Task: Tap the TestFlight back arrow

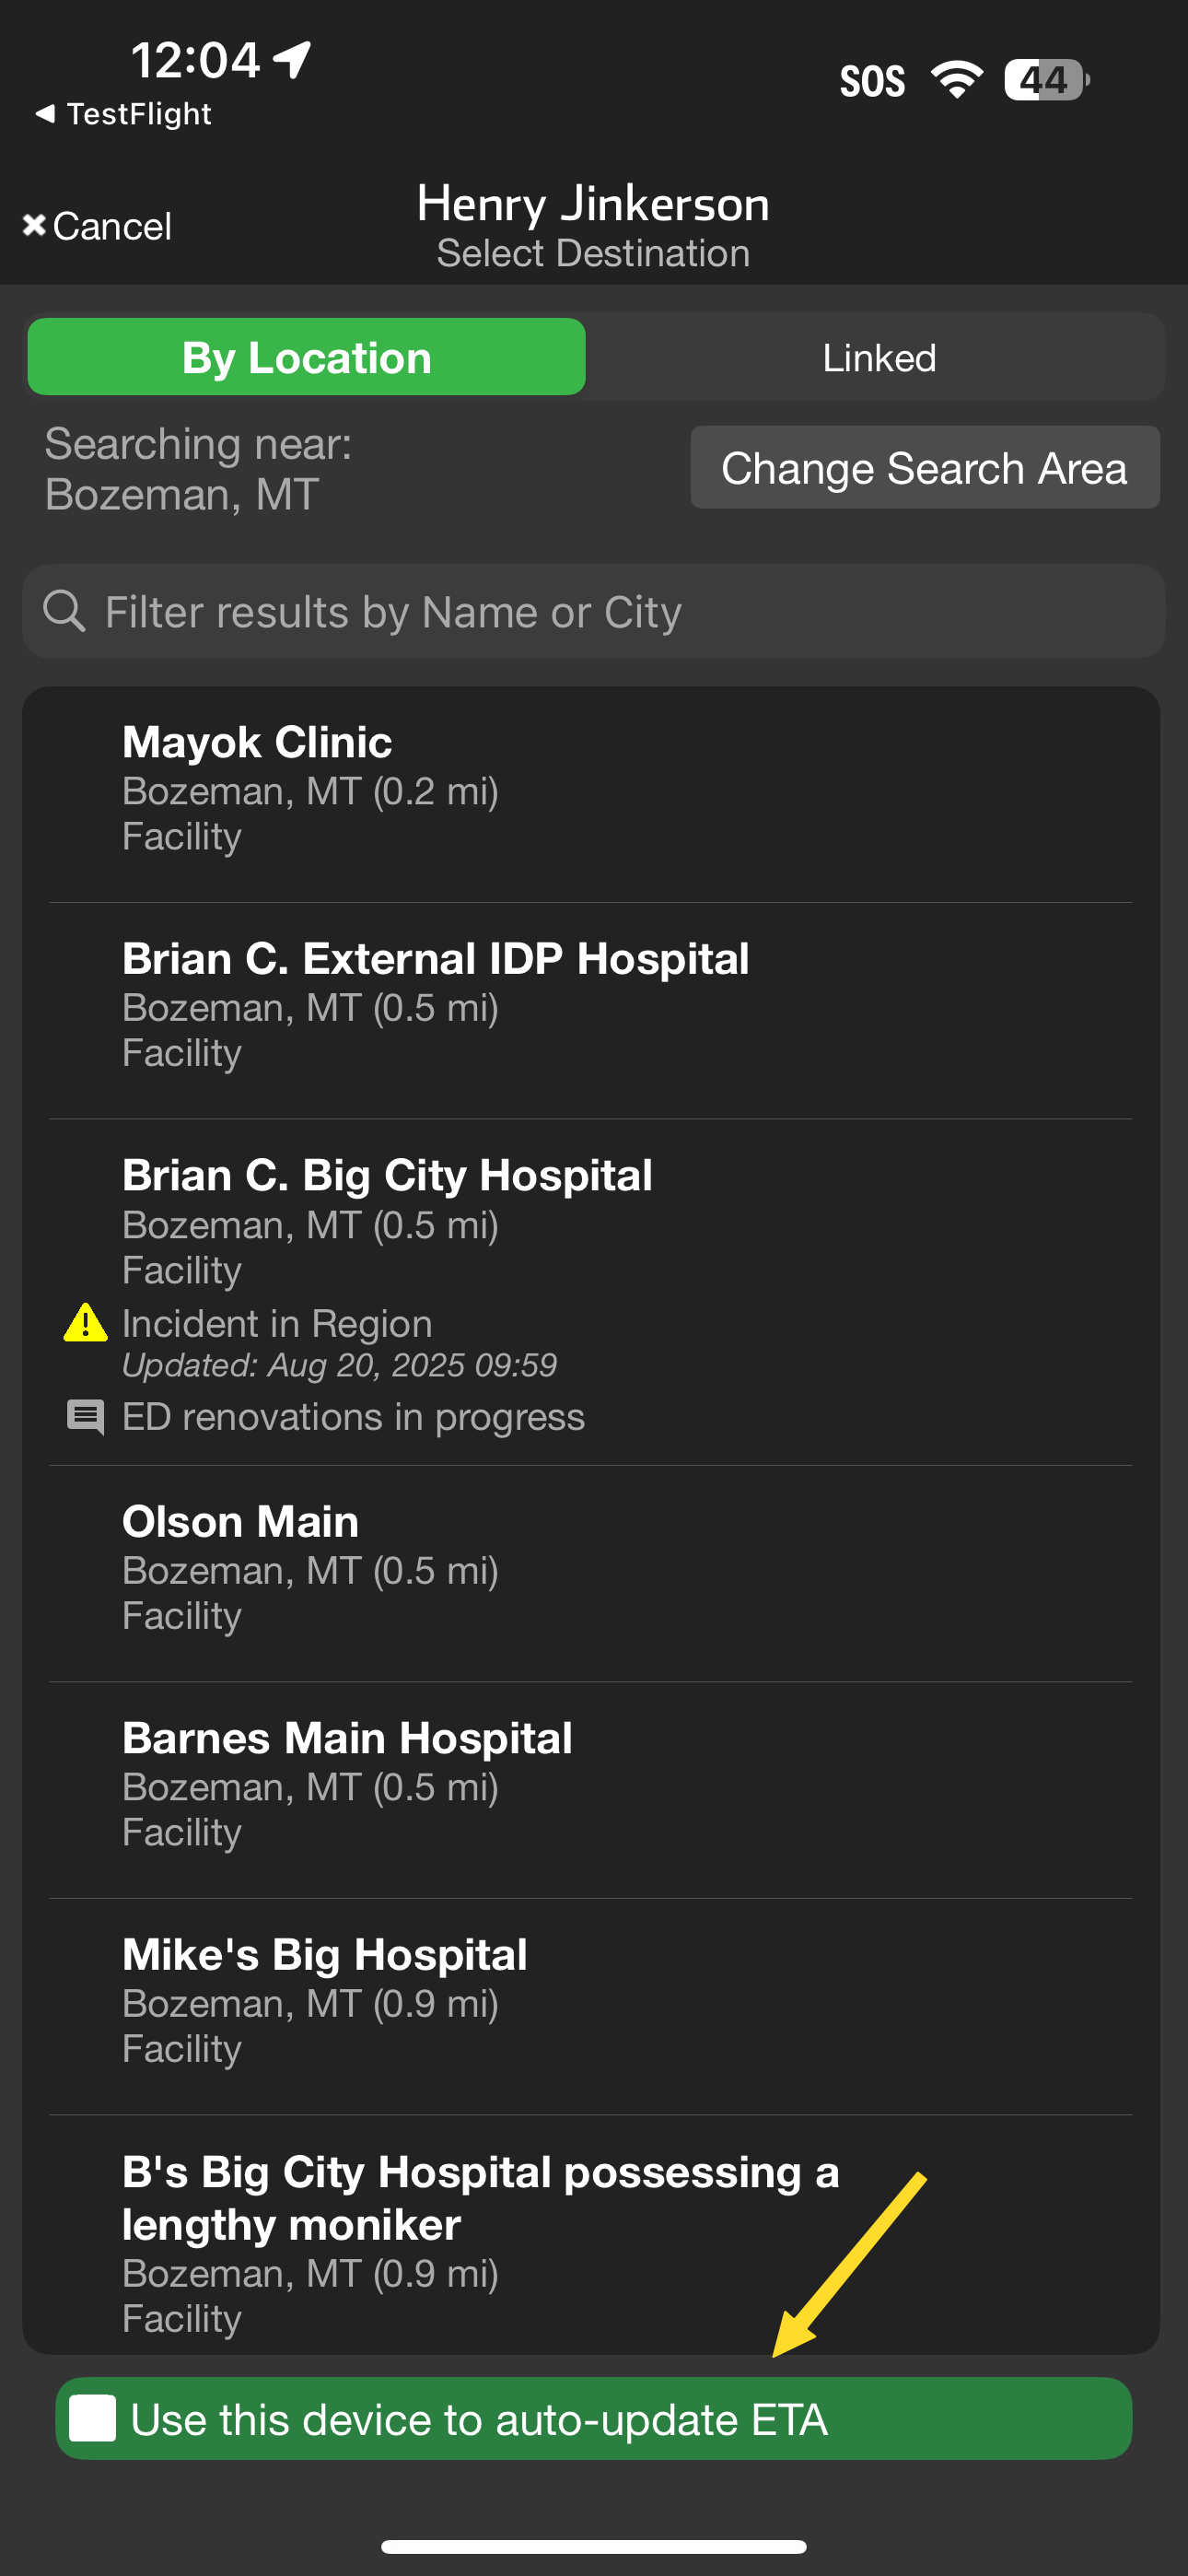Action: (x=45, y=114)
